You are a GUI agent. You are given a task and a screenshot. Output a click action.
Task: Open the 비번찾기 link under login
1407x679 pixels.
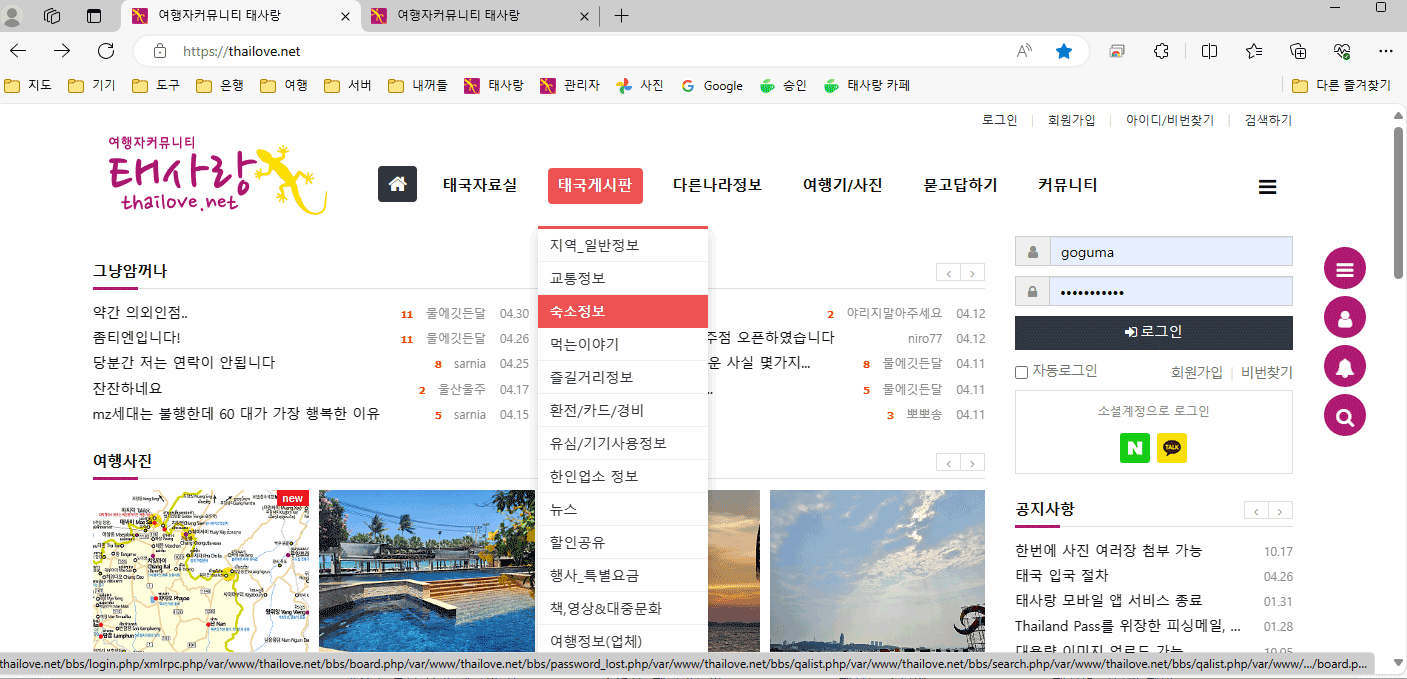1266,372
